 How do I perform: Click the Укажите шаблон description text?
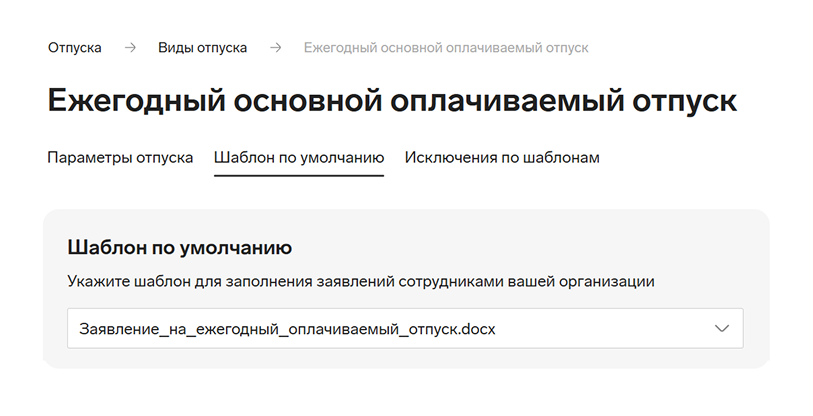361,282
